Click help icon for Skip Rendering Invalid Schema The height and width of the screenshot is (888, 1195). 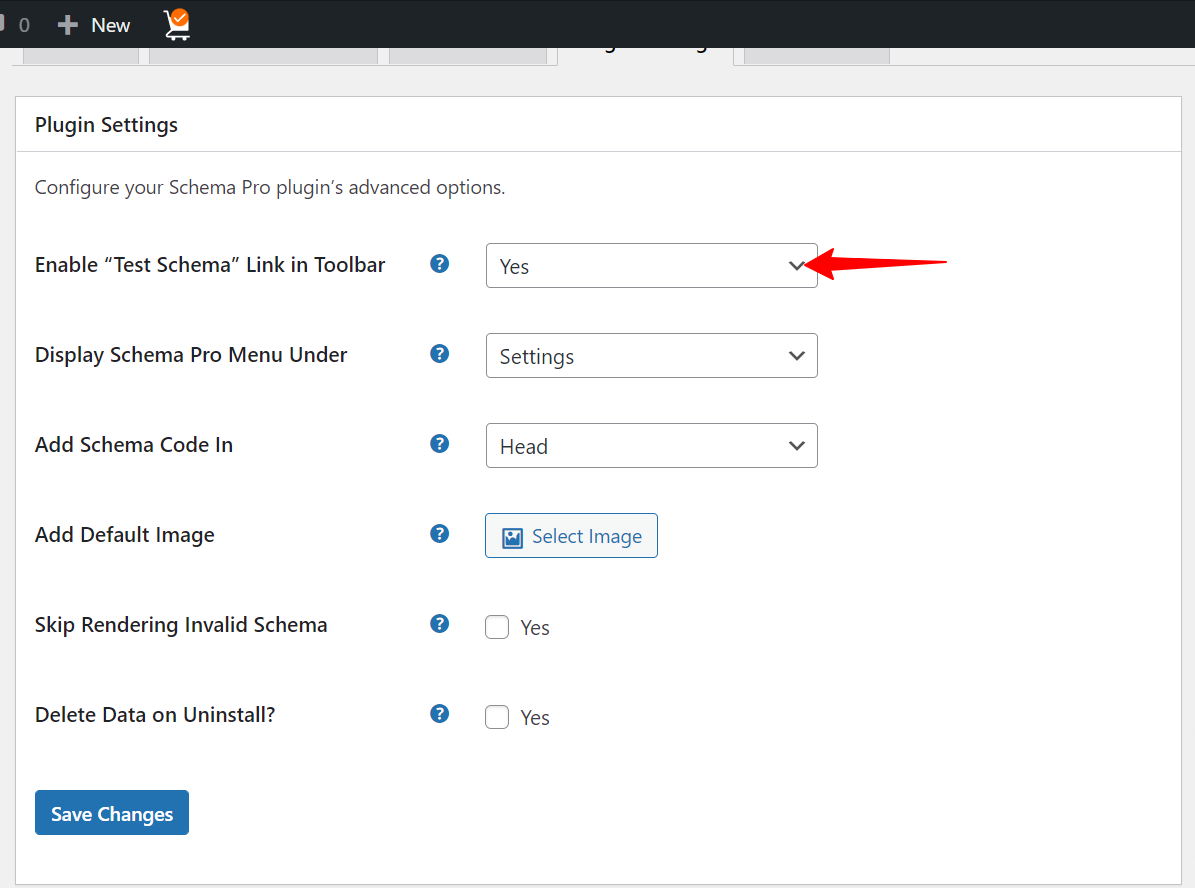[439, 624]
